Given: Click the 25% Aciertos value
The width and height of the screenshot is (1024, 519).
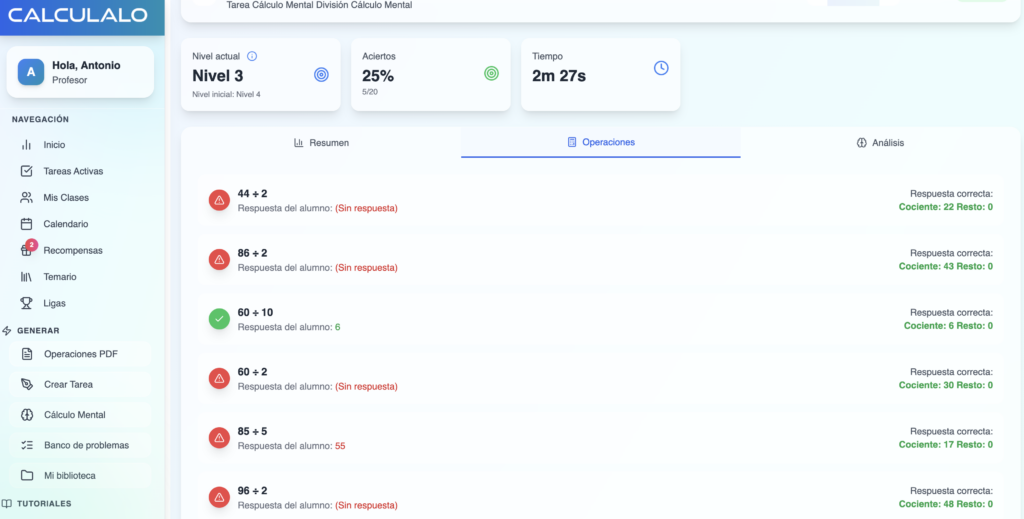Looking at the screenshot, I should pyautogui.click(x=378, y=76).
